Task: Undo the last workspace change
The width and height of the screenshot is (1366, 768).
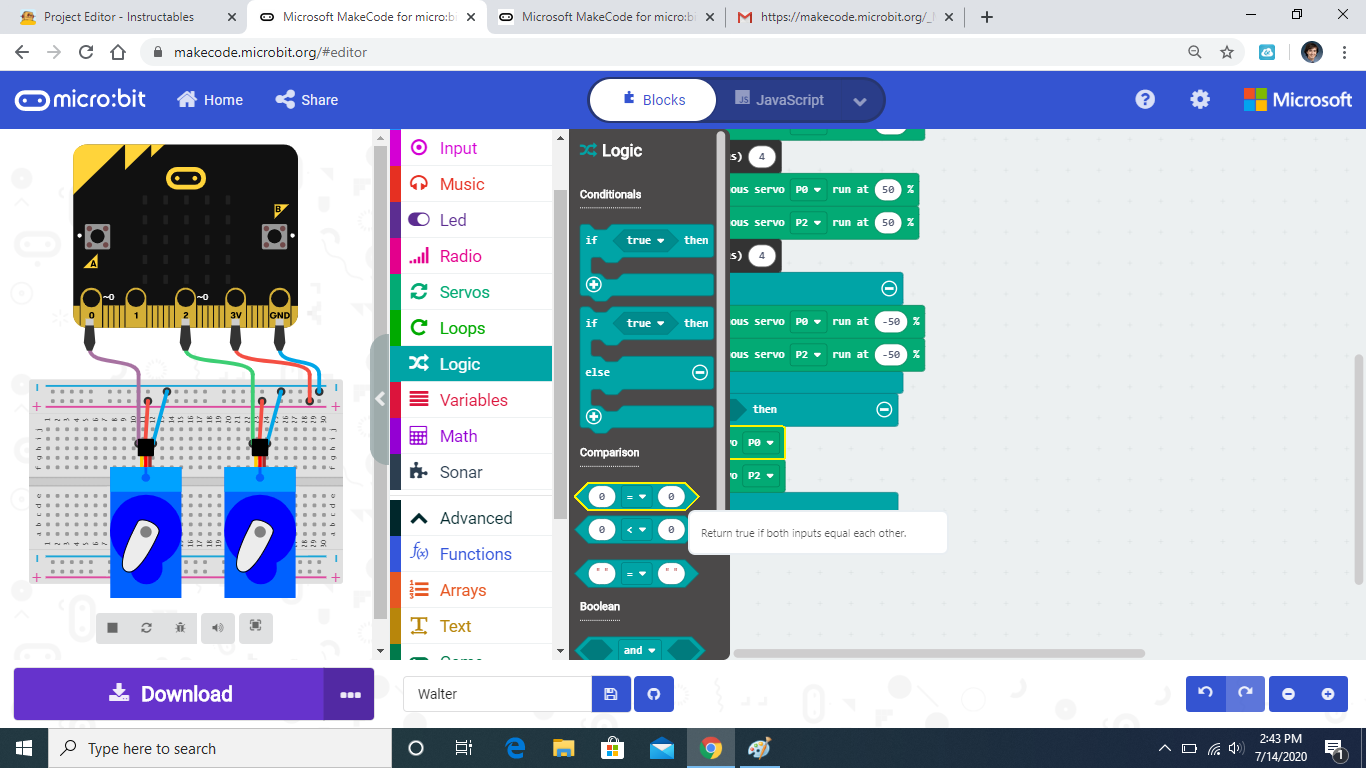Action: coord(1206,693)
